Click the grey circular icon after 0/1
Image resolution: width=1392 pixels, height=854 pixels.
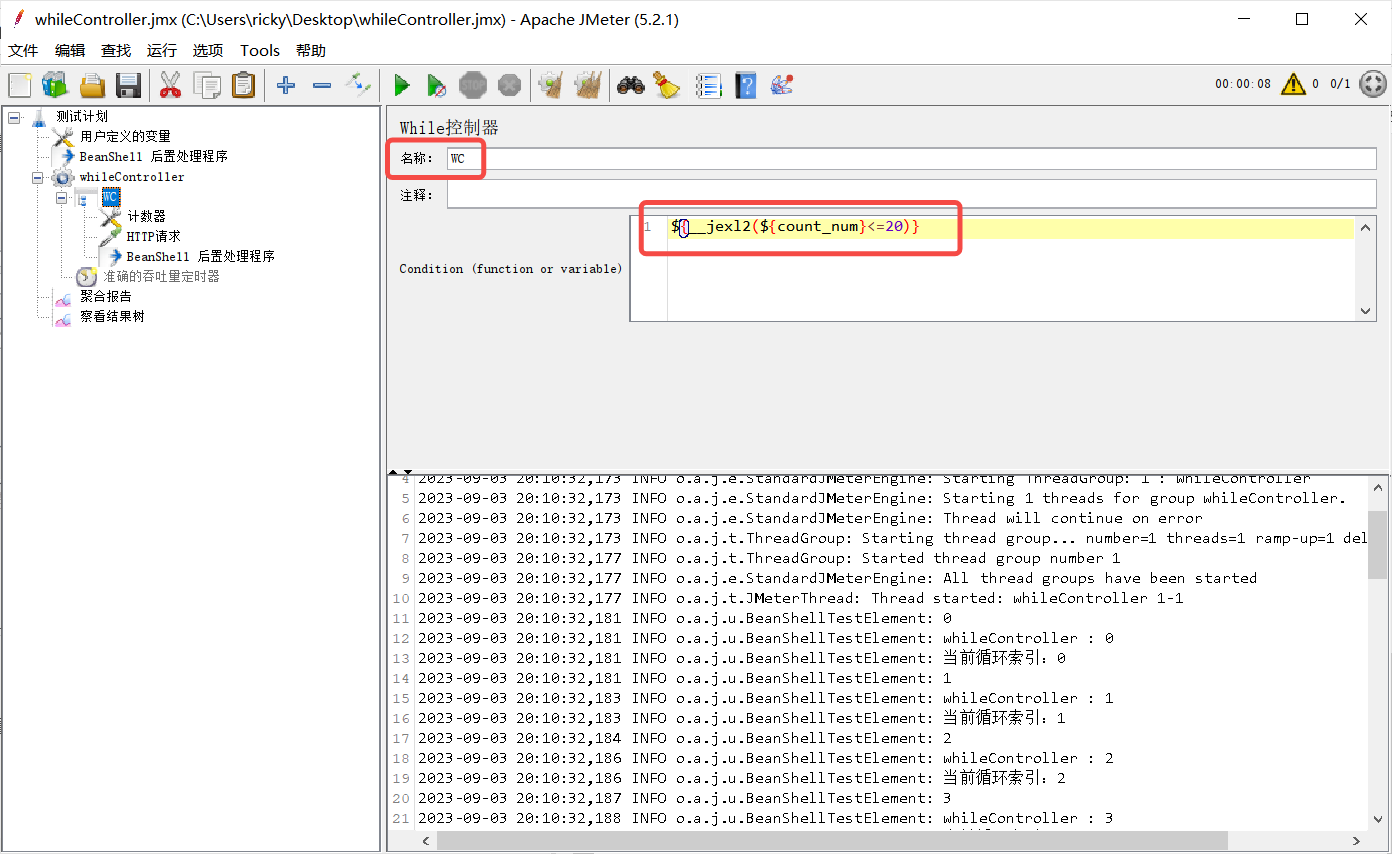click(x=1373, y=84)
